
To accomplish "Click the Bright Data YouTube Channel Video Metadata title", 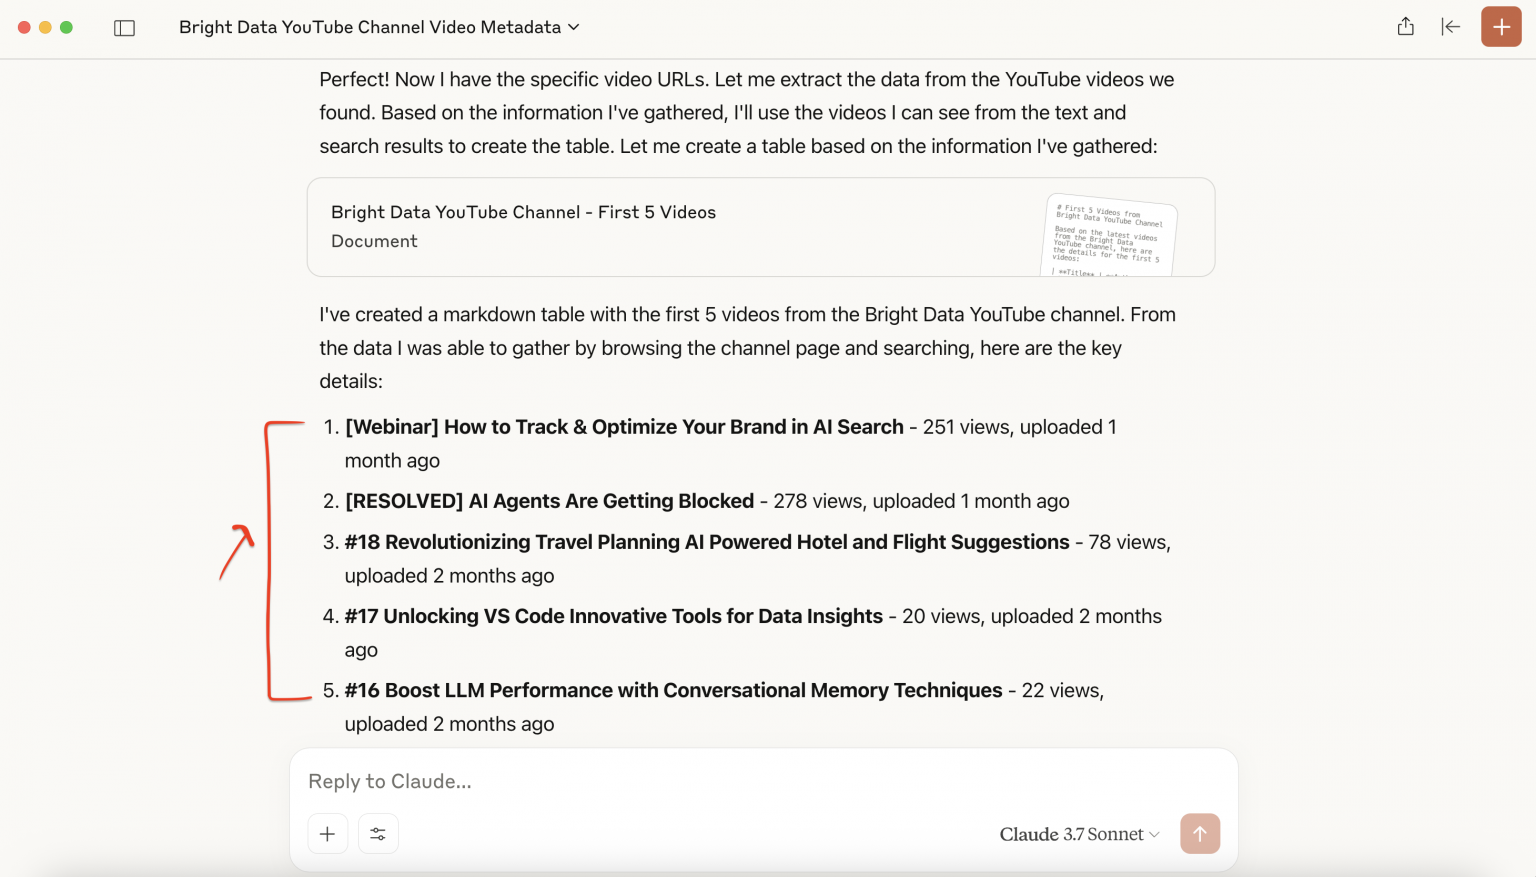I will 369,27.
